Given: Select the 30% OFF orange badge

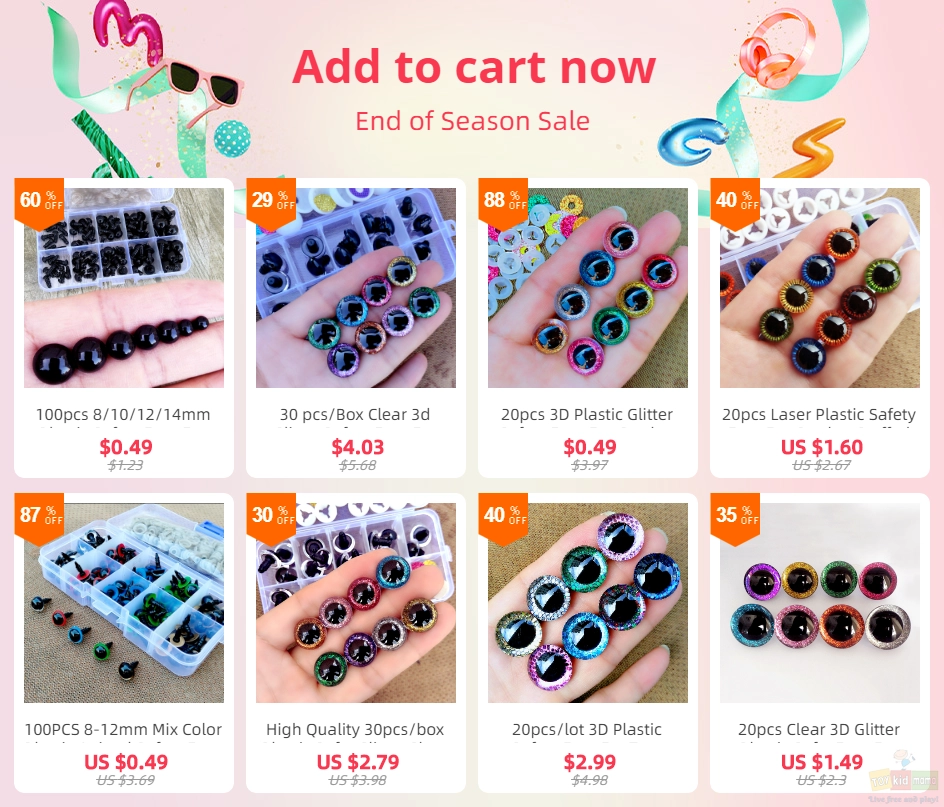Looking at the screenshot, I should [x=271, y=518].
